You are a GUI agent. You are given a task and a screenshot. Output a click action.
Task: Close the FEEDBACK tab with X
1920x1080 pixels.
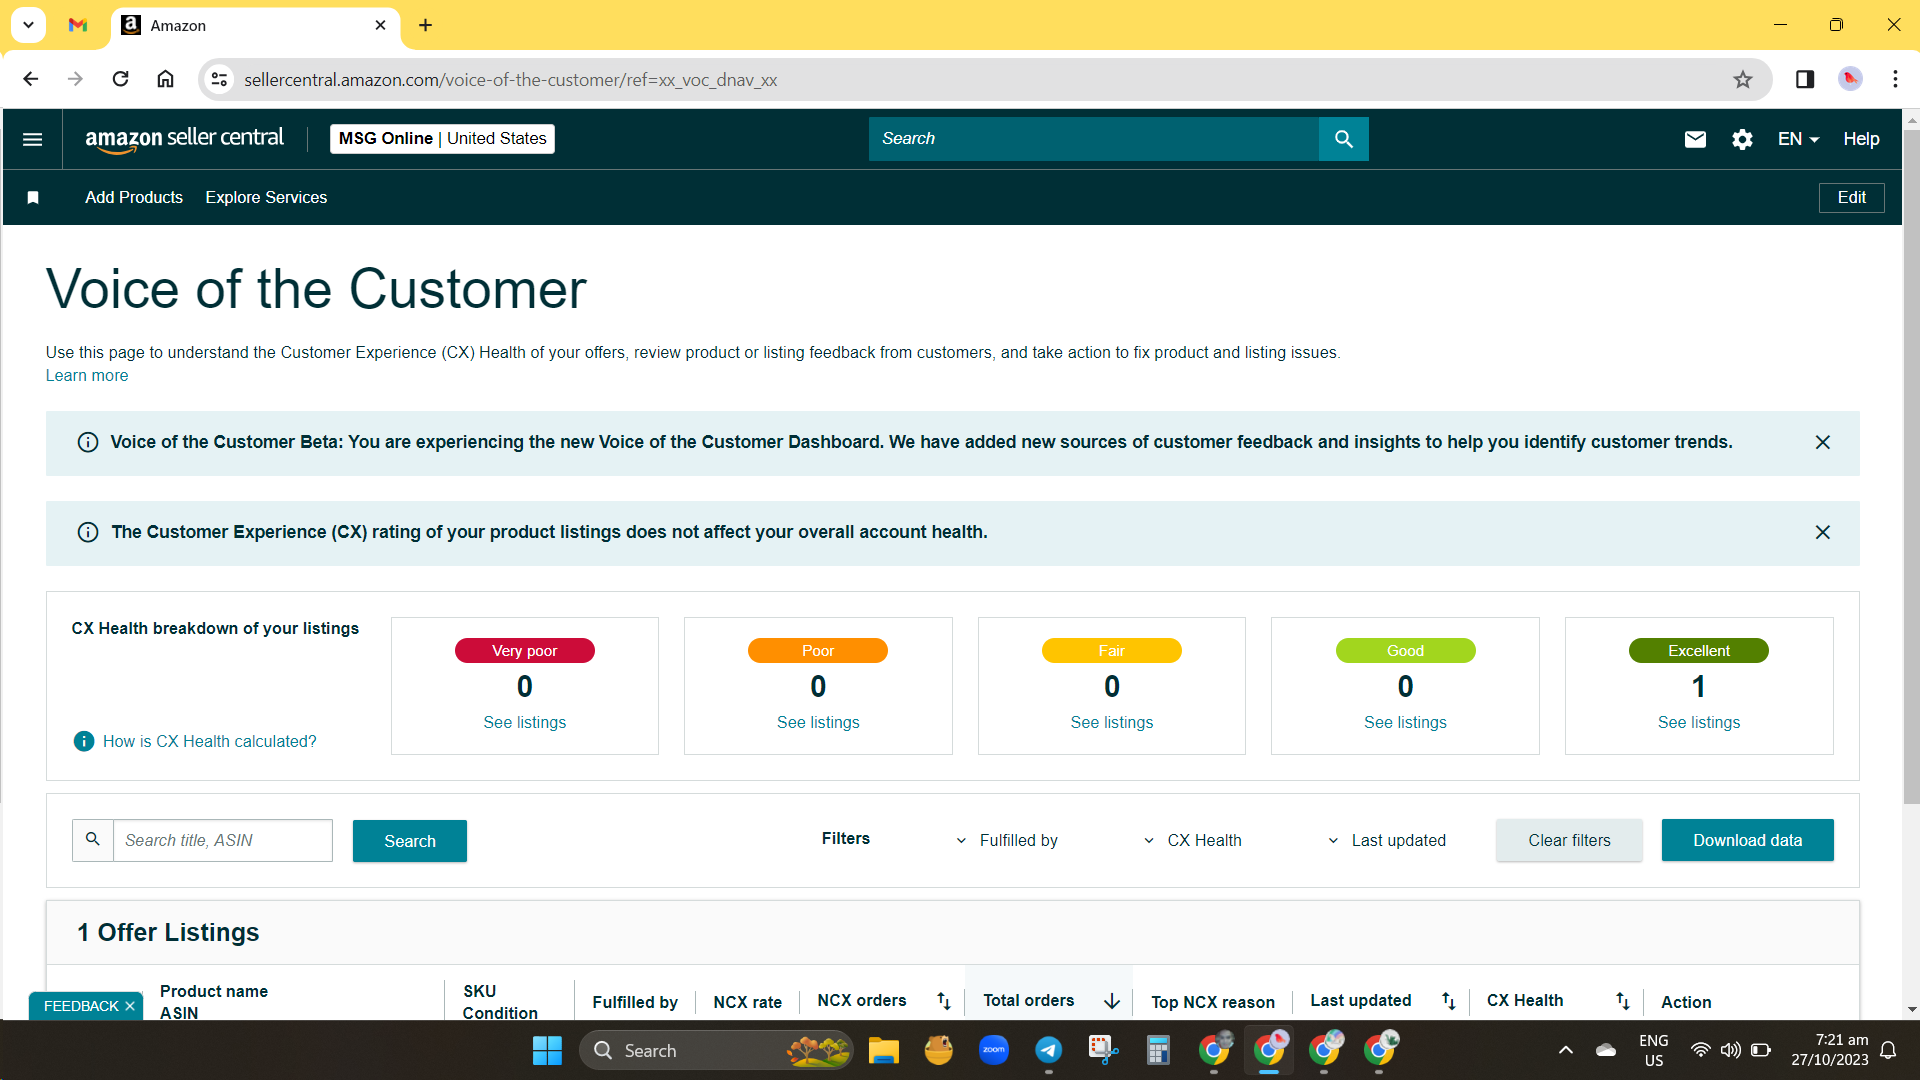pos(130,1006)
